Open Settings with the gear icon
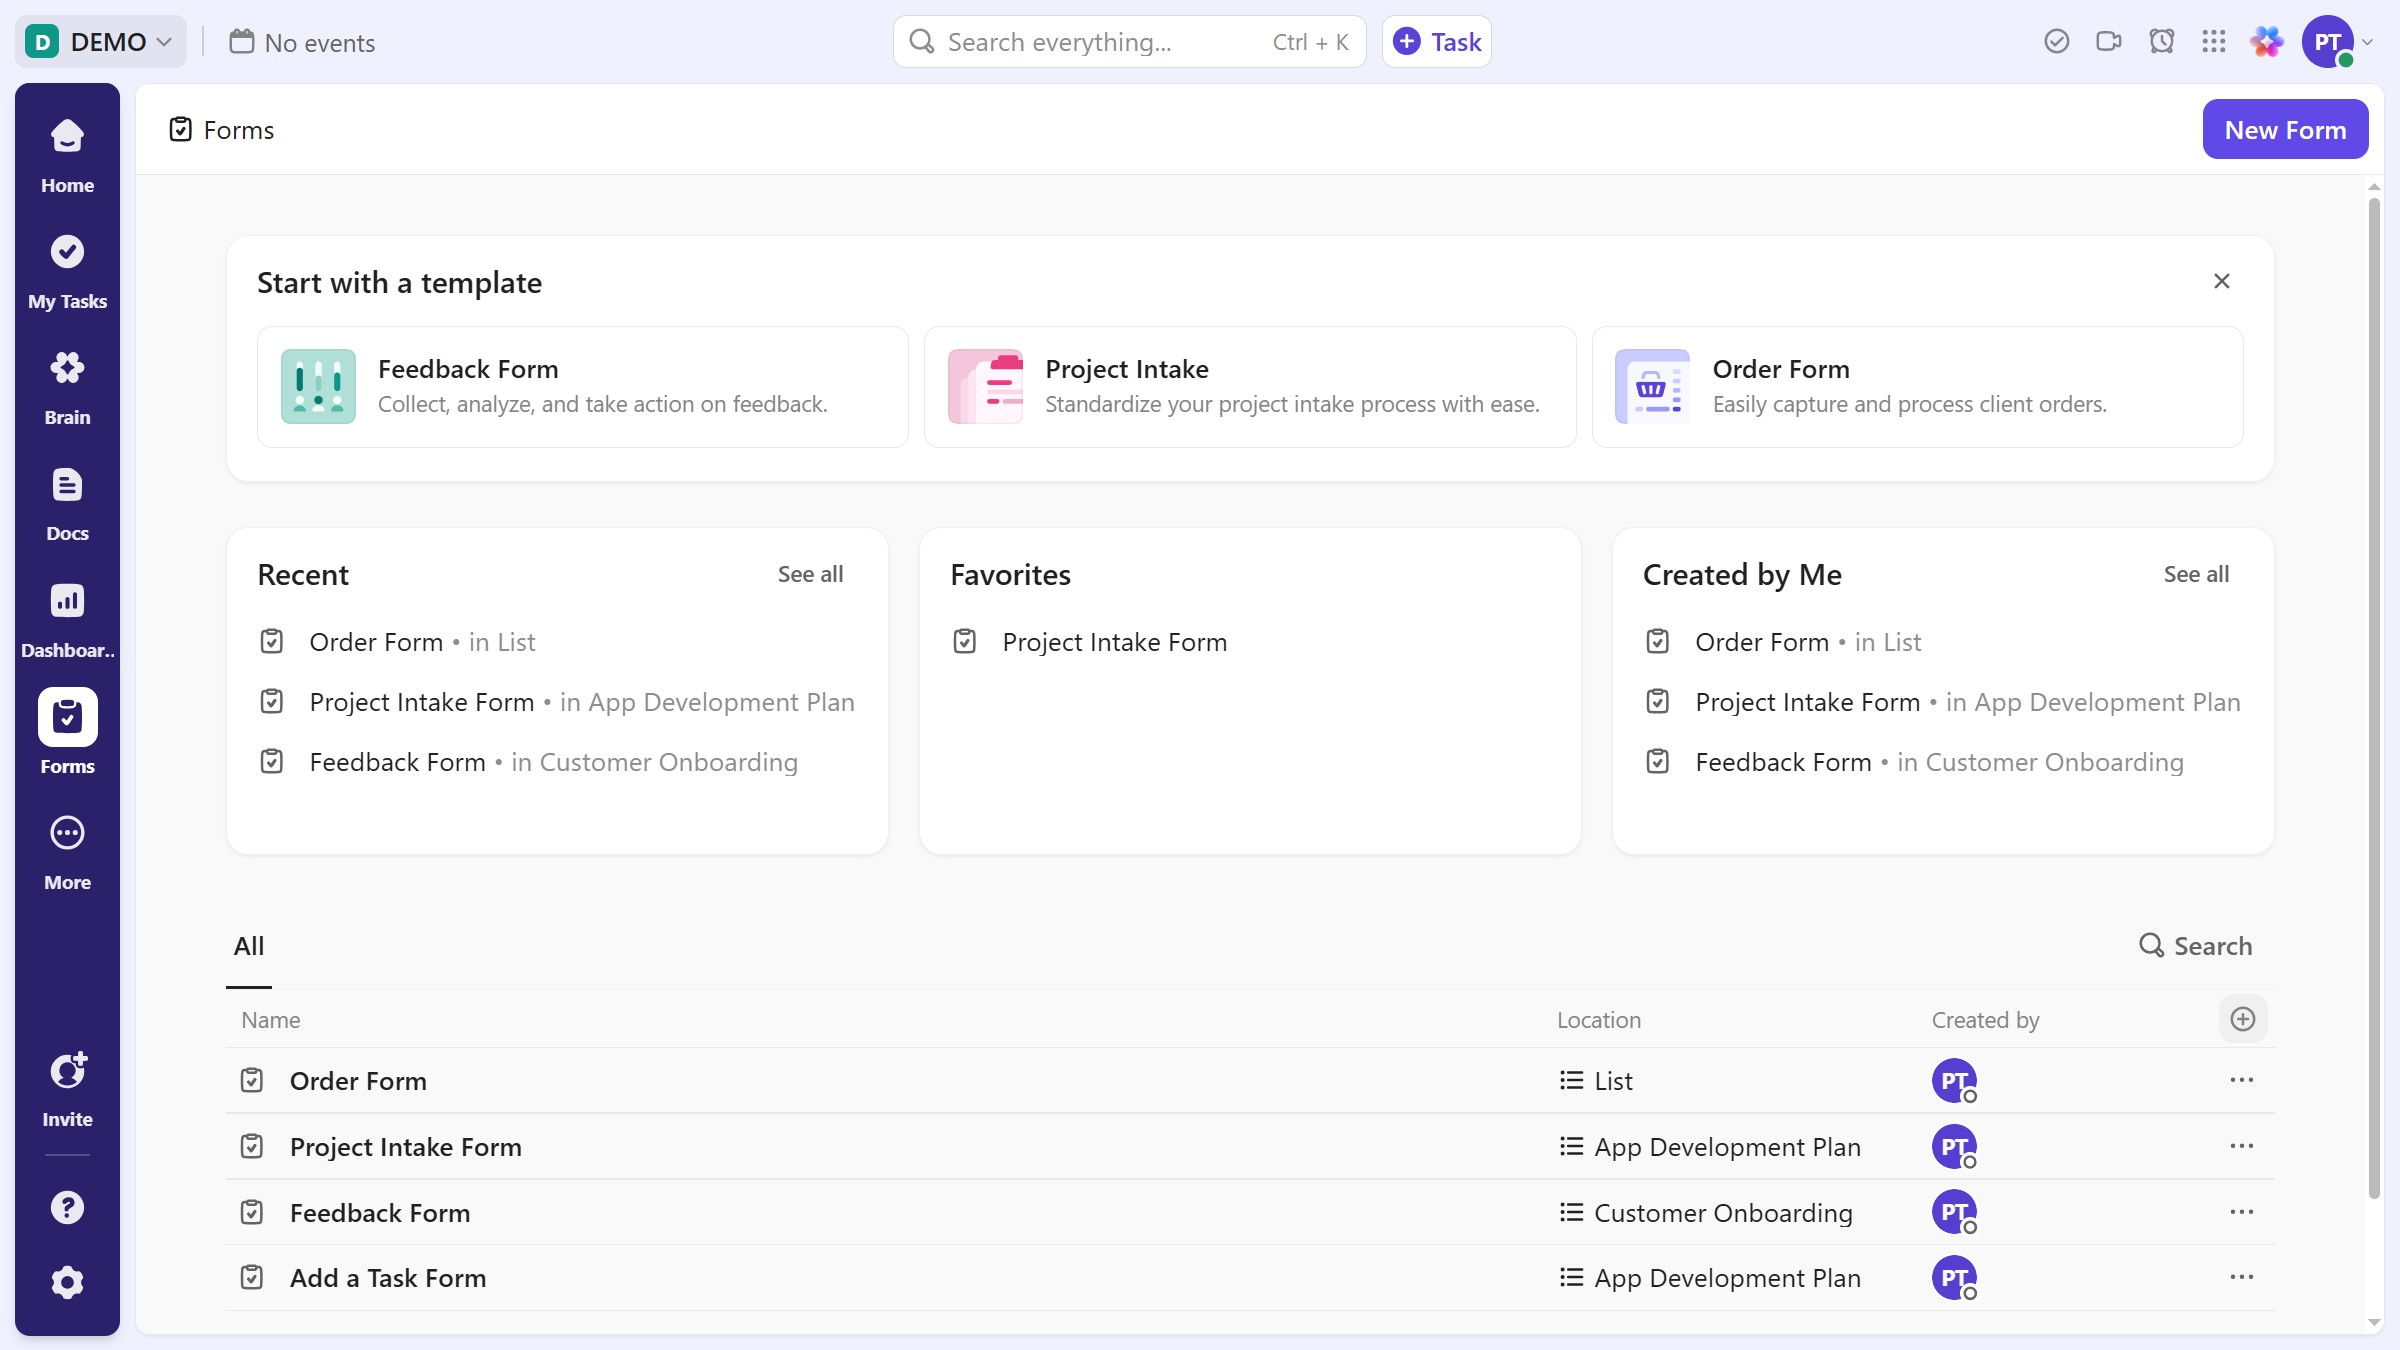 pos(66,1282)
